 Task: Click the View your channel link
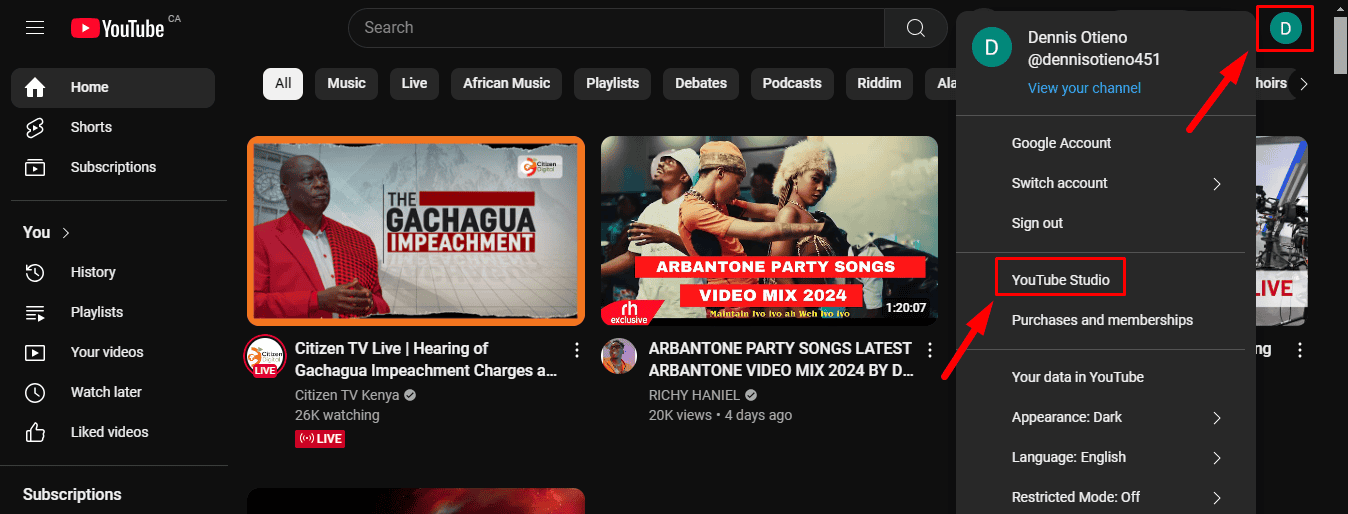pyautogui.click(x=1084, y=88)
